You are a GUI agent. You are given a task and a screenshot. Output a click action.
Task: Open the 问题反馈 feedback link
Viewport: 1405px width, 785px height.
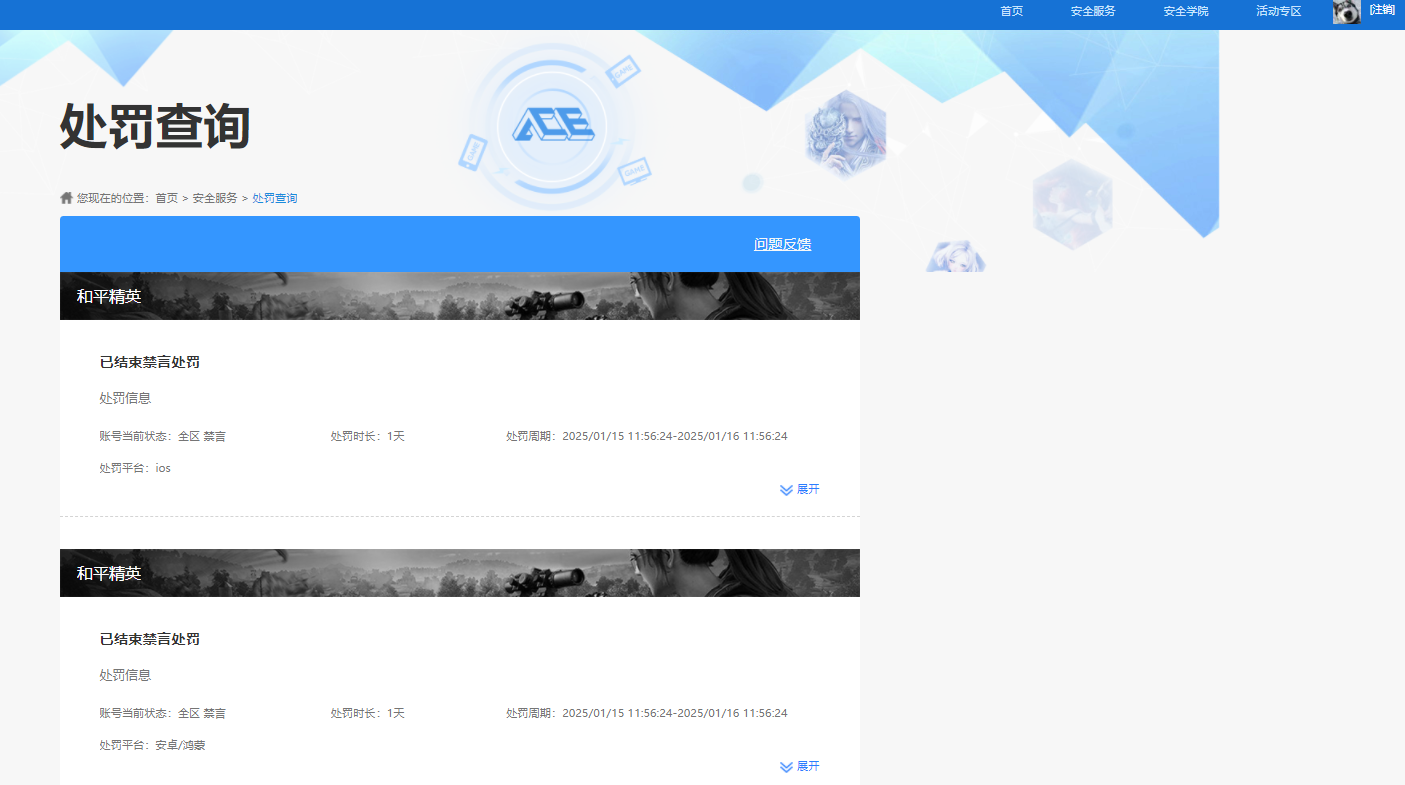coord(782,244)
